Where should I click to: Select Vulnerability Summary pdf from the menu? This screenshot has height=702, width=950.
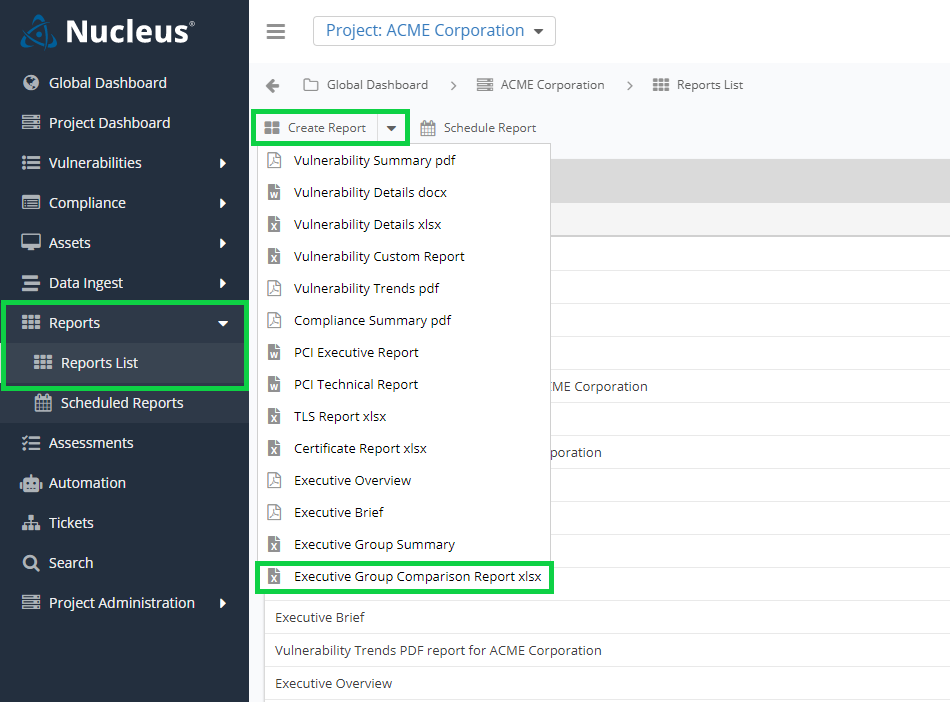pyautogui.click(x=375, y=160)
